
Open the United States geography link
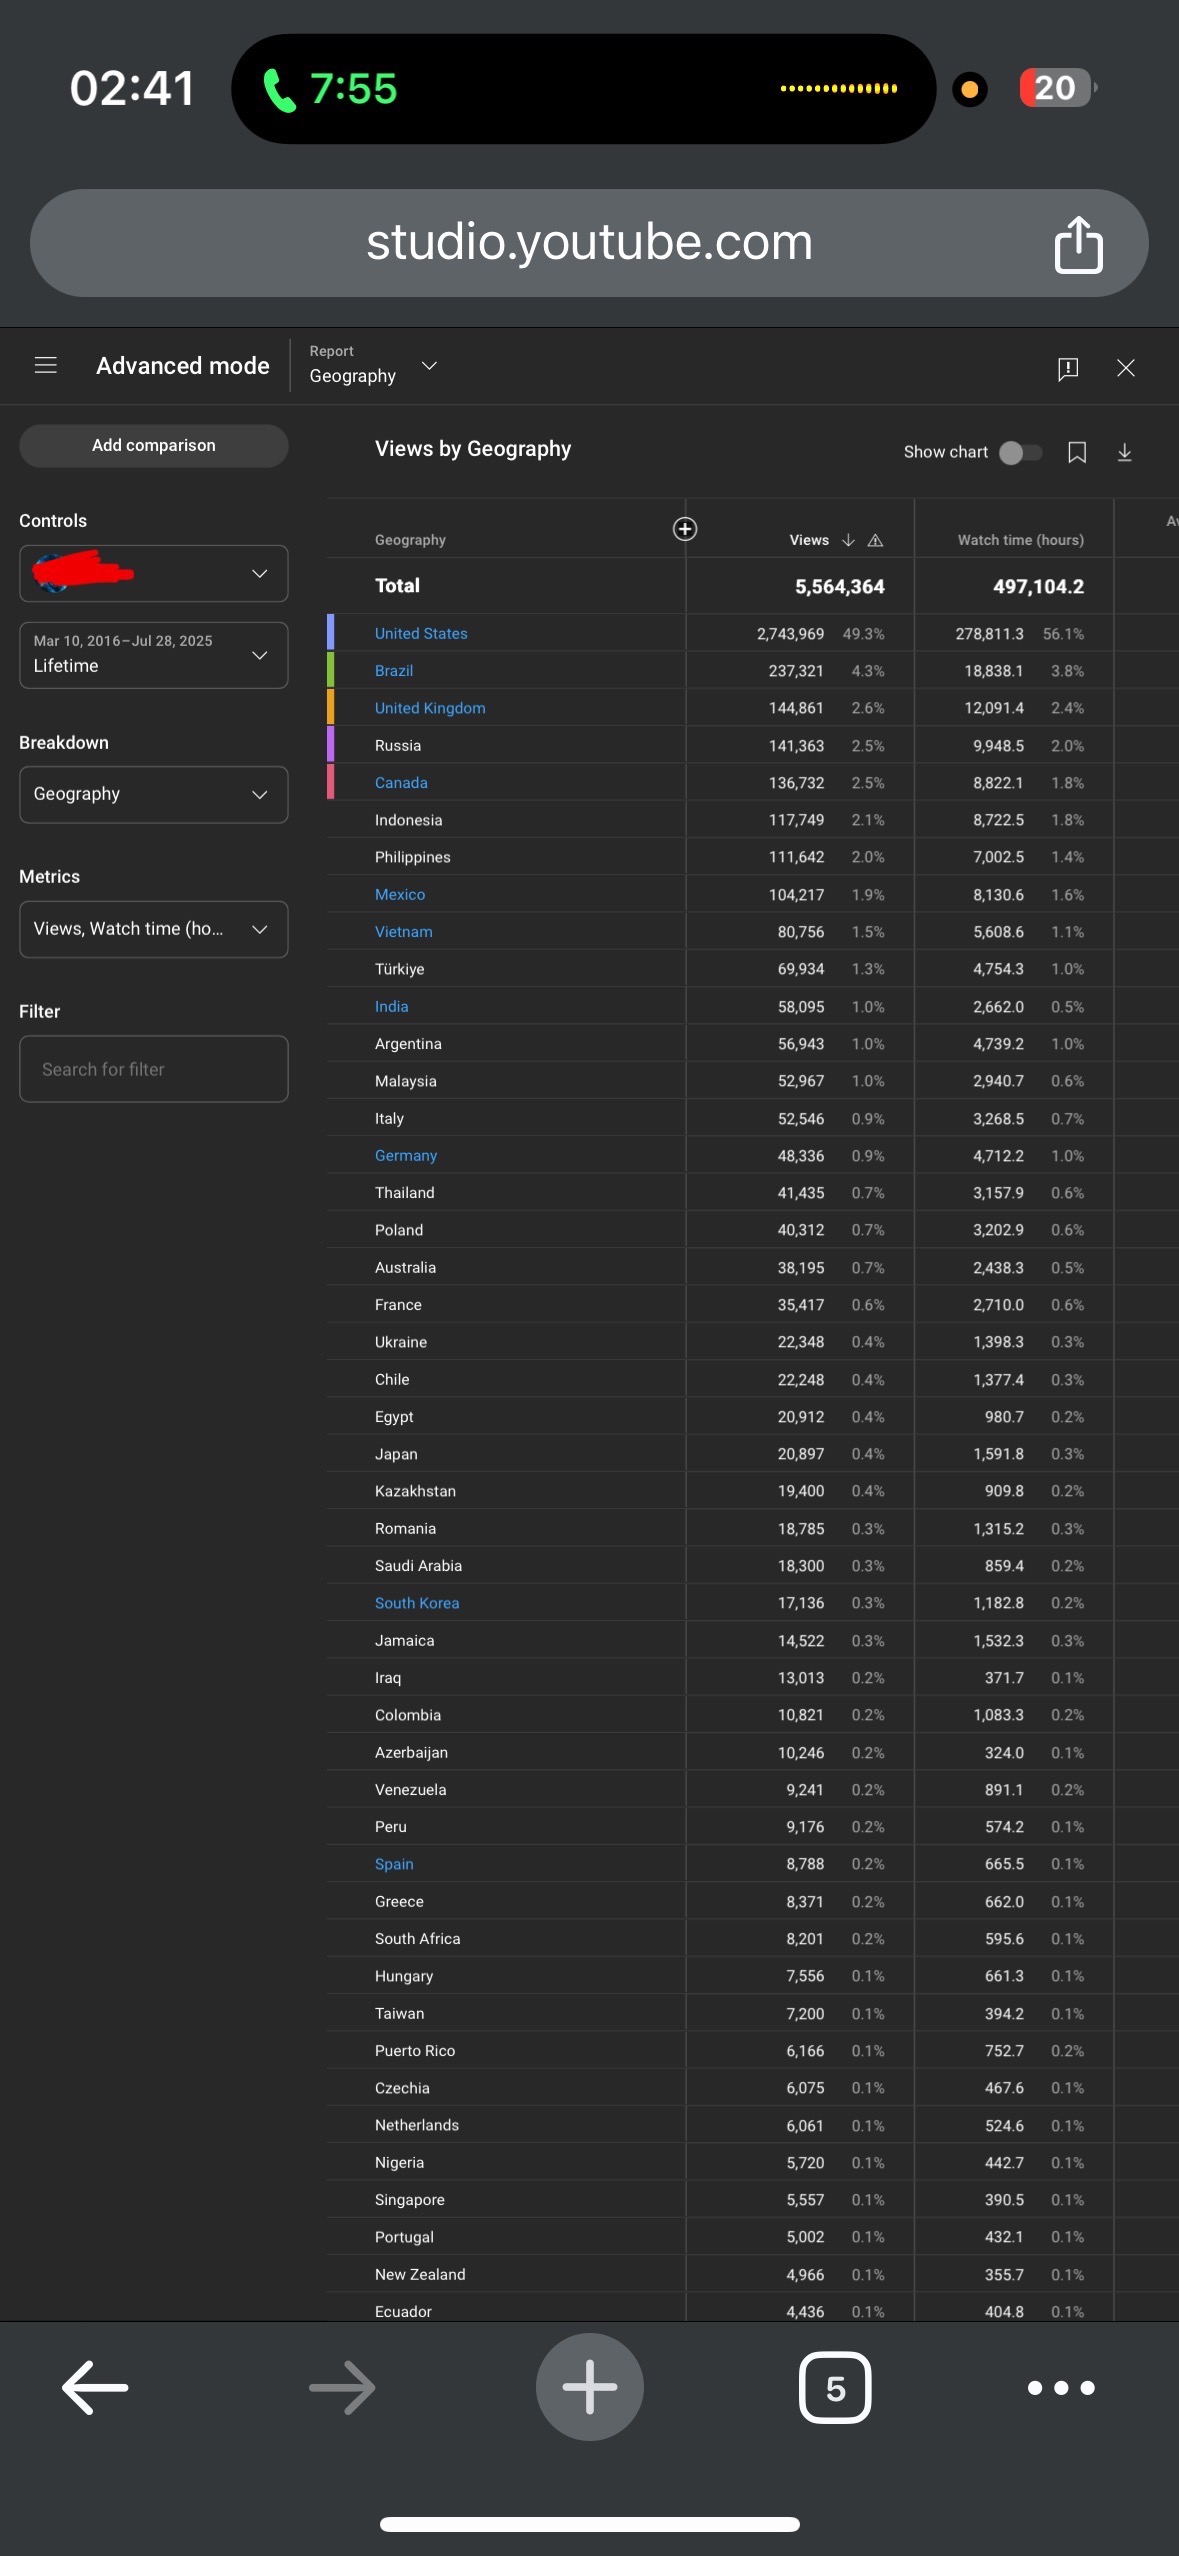[421, 634]
